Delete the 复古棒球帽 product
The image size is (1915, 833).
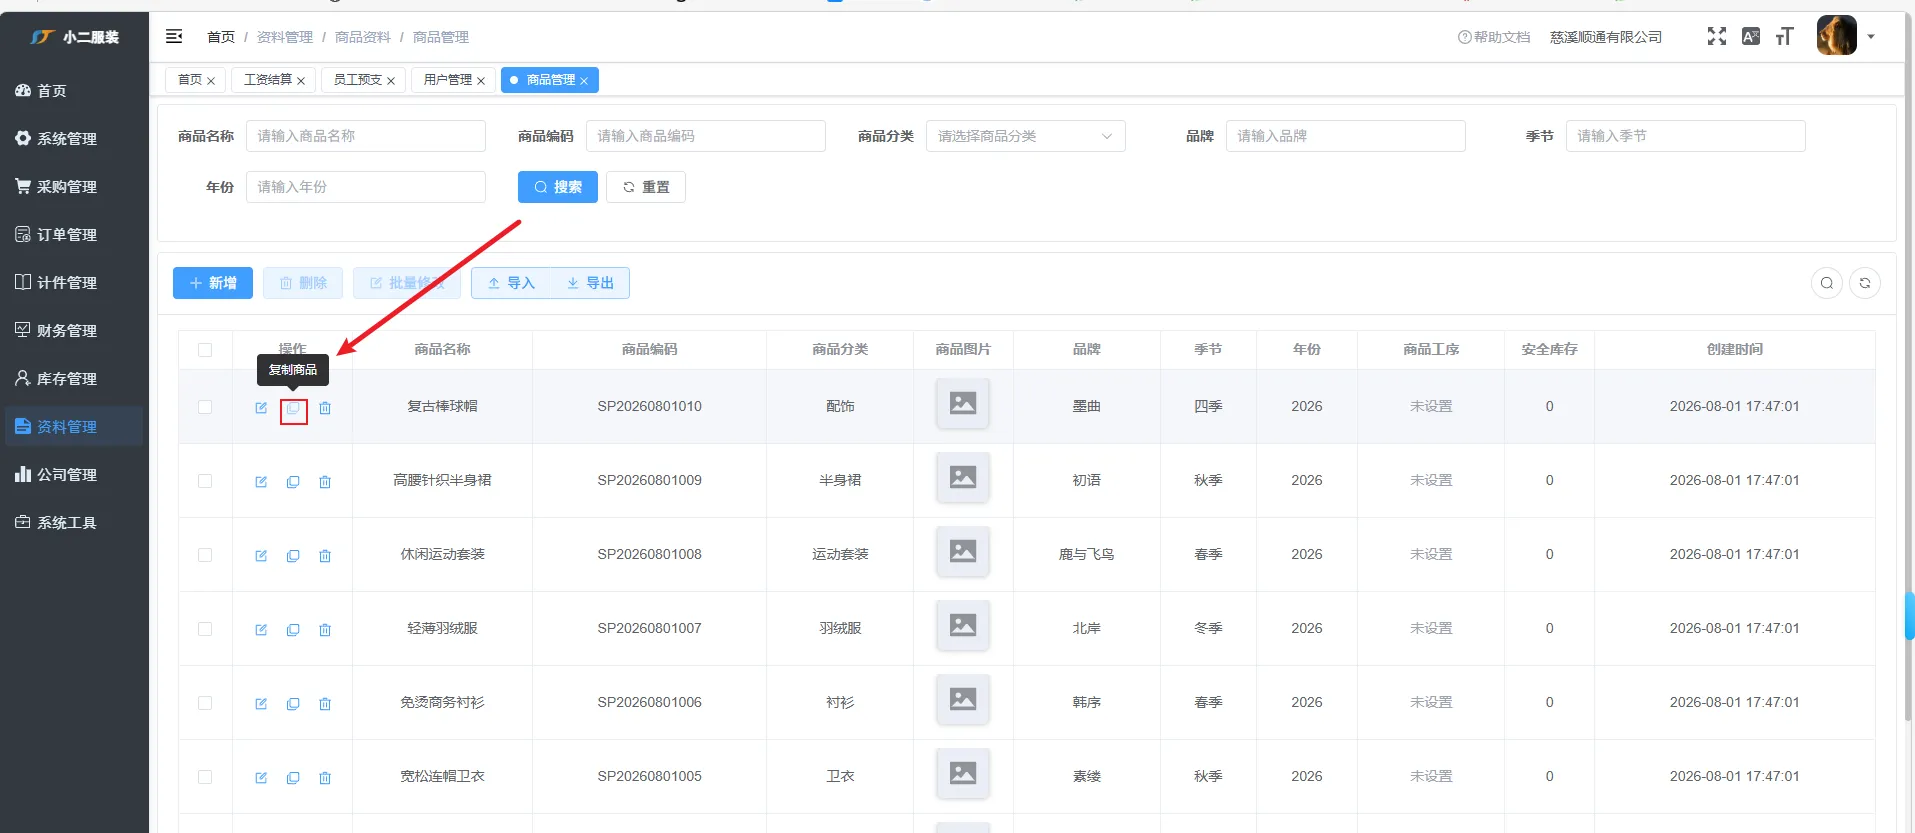(x=325, y=408)
